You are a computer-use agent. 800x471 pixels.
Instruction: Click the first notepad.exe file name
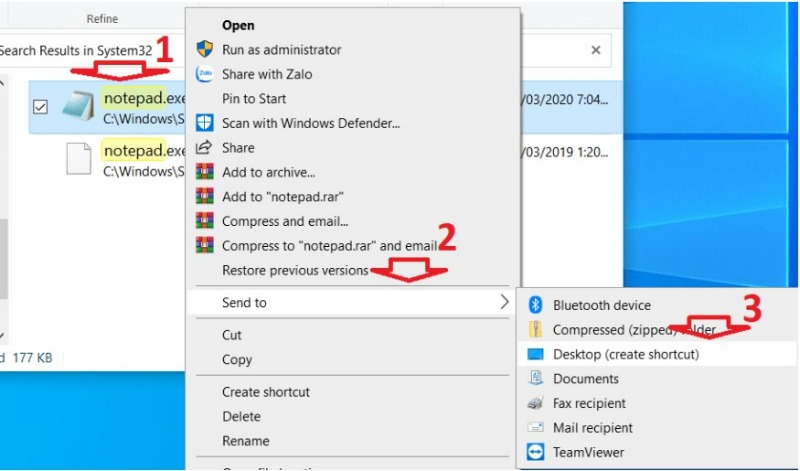(144, 97)
